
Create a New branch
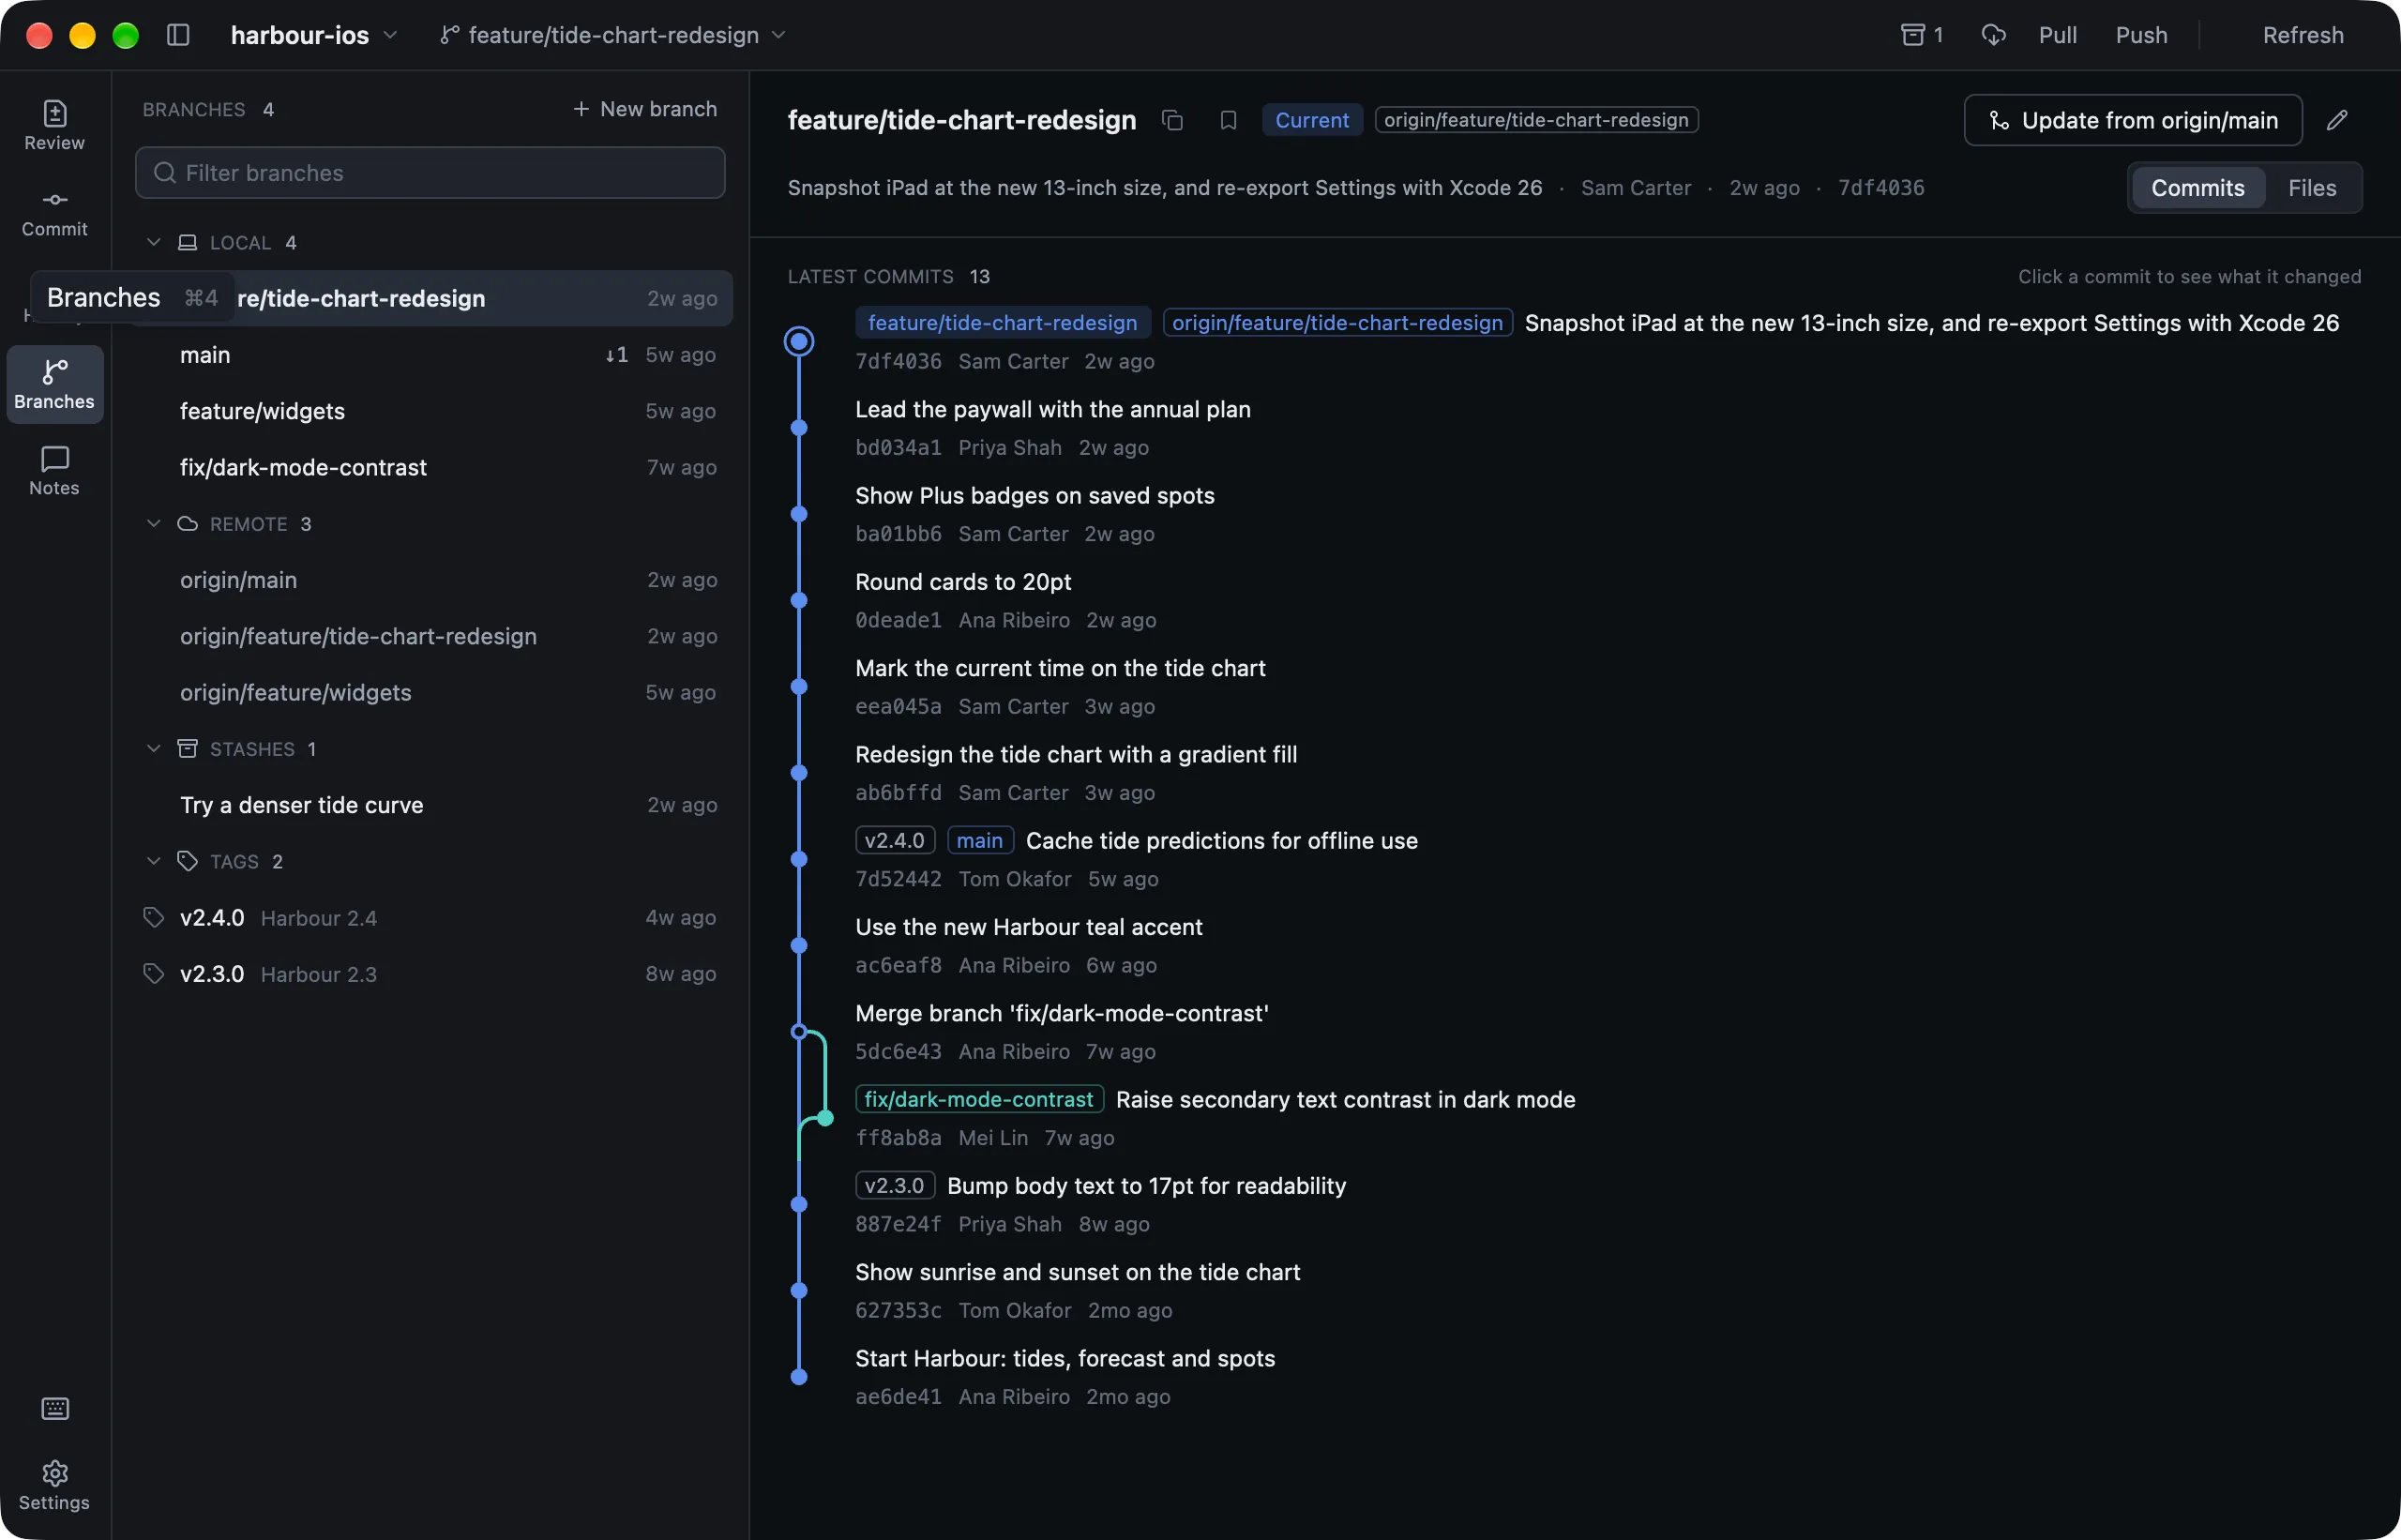click(645, 109)
